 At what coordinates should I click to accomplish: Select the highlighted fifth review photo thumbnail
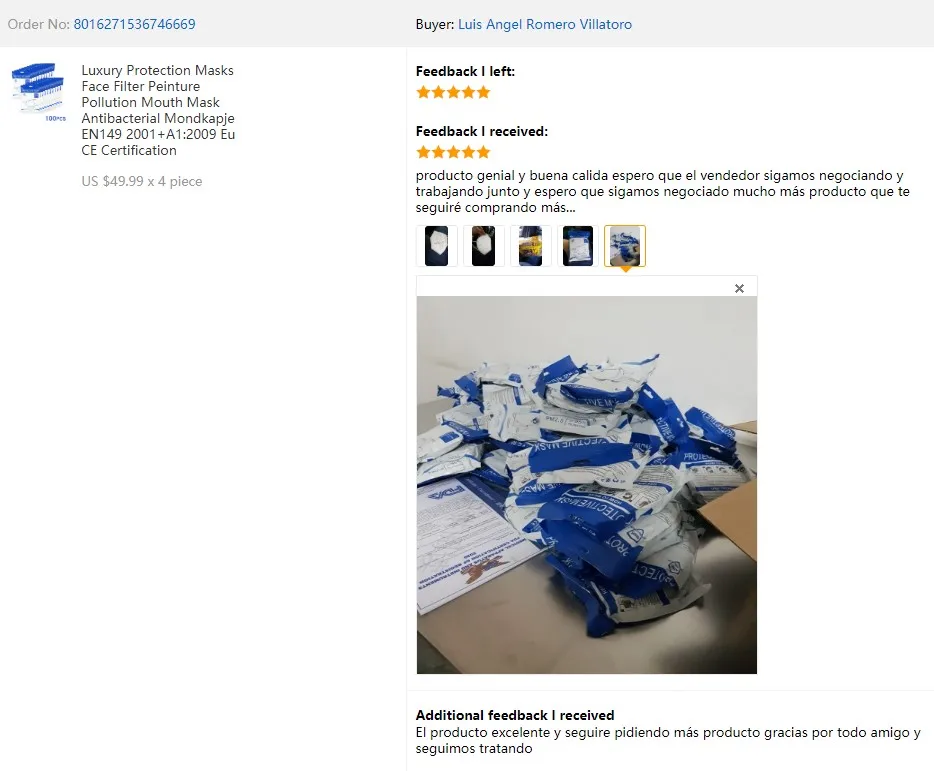coord(624,245)
